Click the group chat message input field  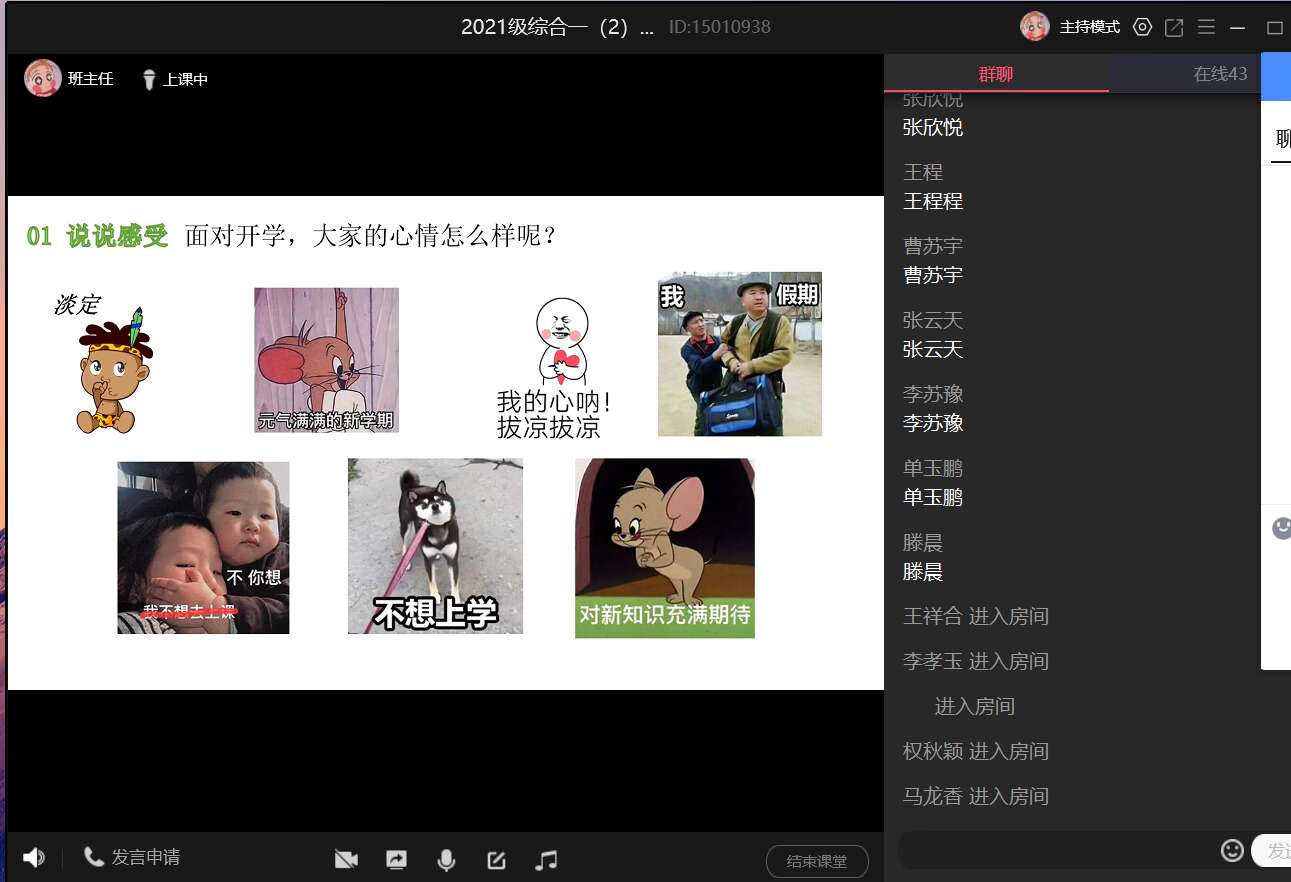(x=1057, y=851)
